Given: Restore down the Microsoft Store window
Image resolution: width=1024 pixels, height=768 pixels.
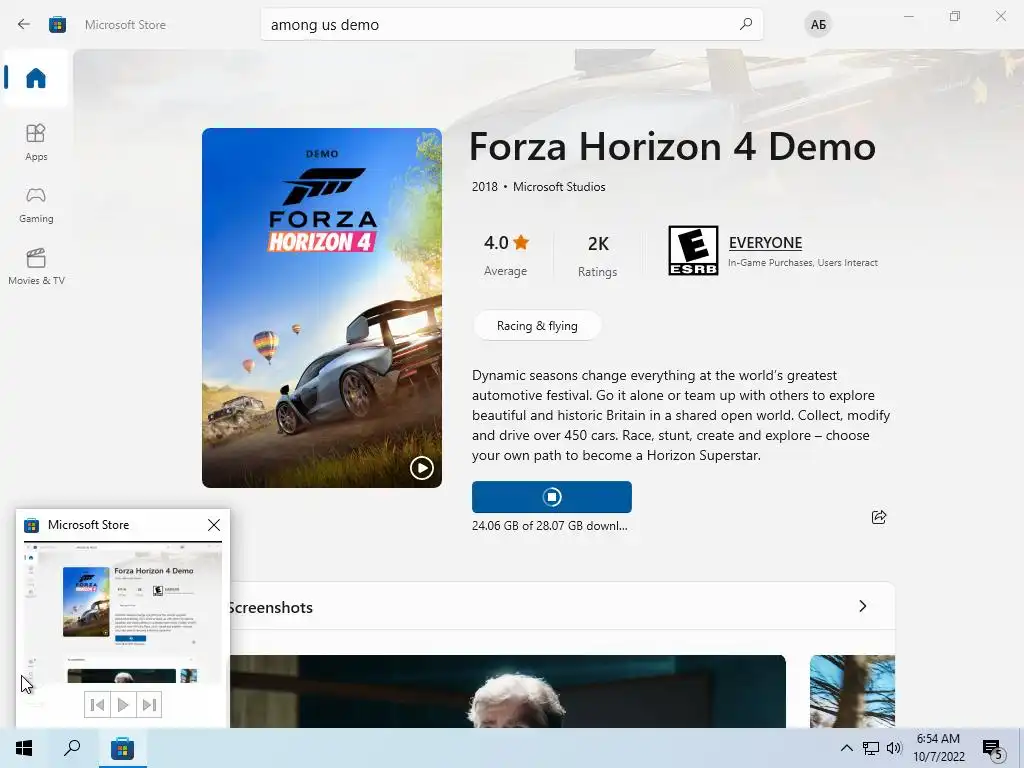Looking at the screenshot, I should tap(955, 16).
